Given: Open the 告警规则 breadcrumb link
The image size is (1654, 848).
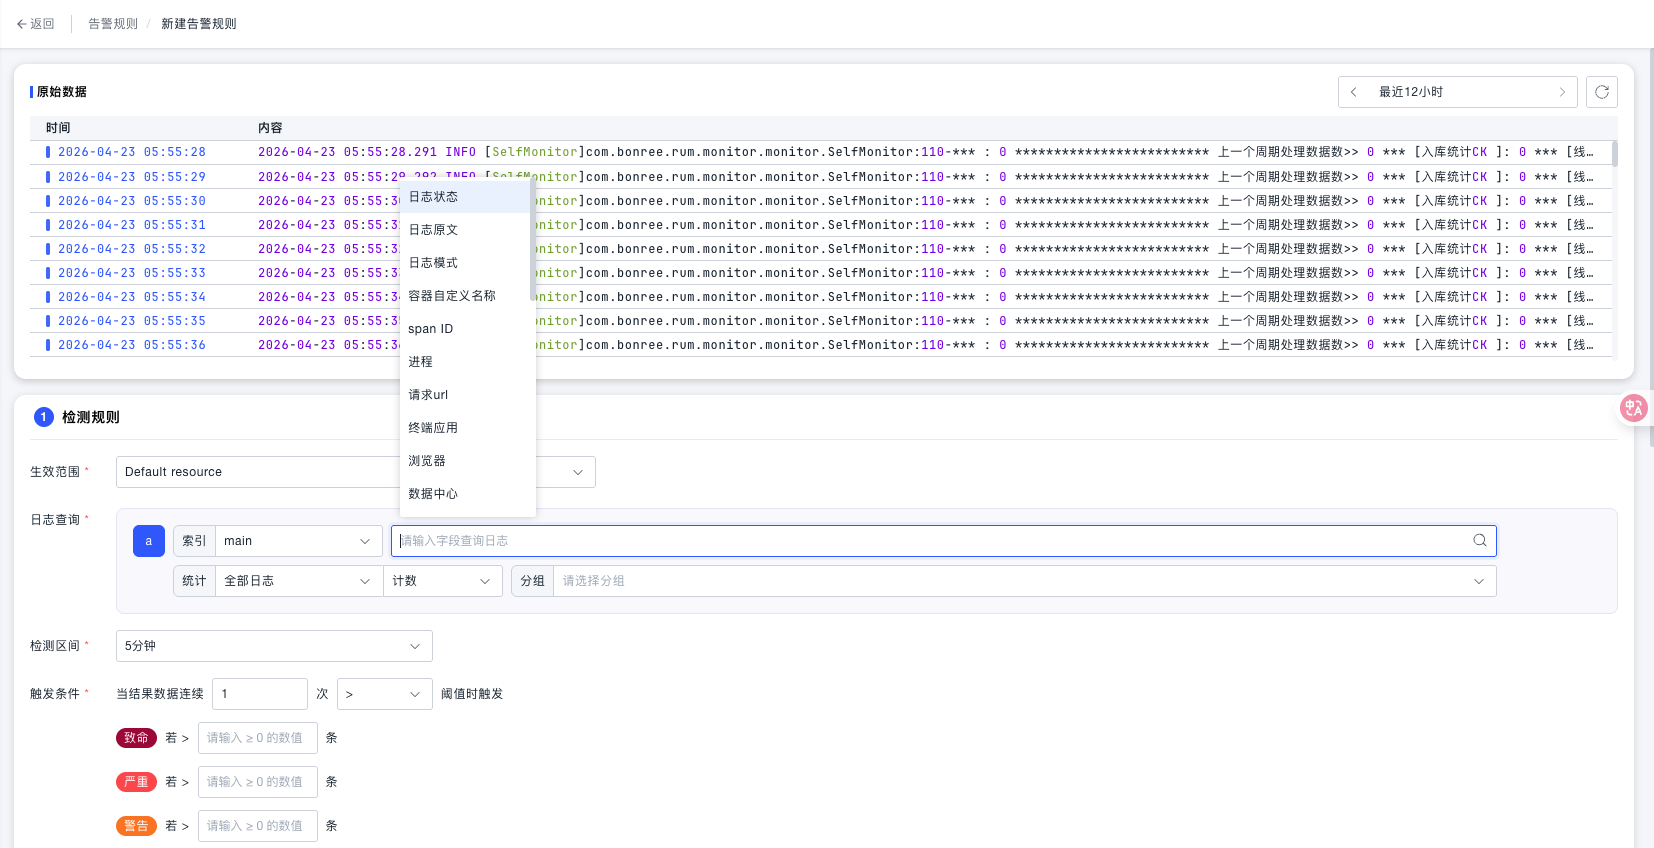Looking at the screenshot, I should point(113,24).
